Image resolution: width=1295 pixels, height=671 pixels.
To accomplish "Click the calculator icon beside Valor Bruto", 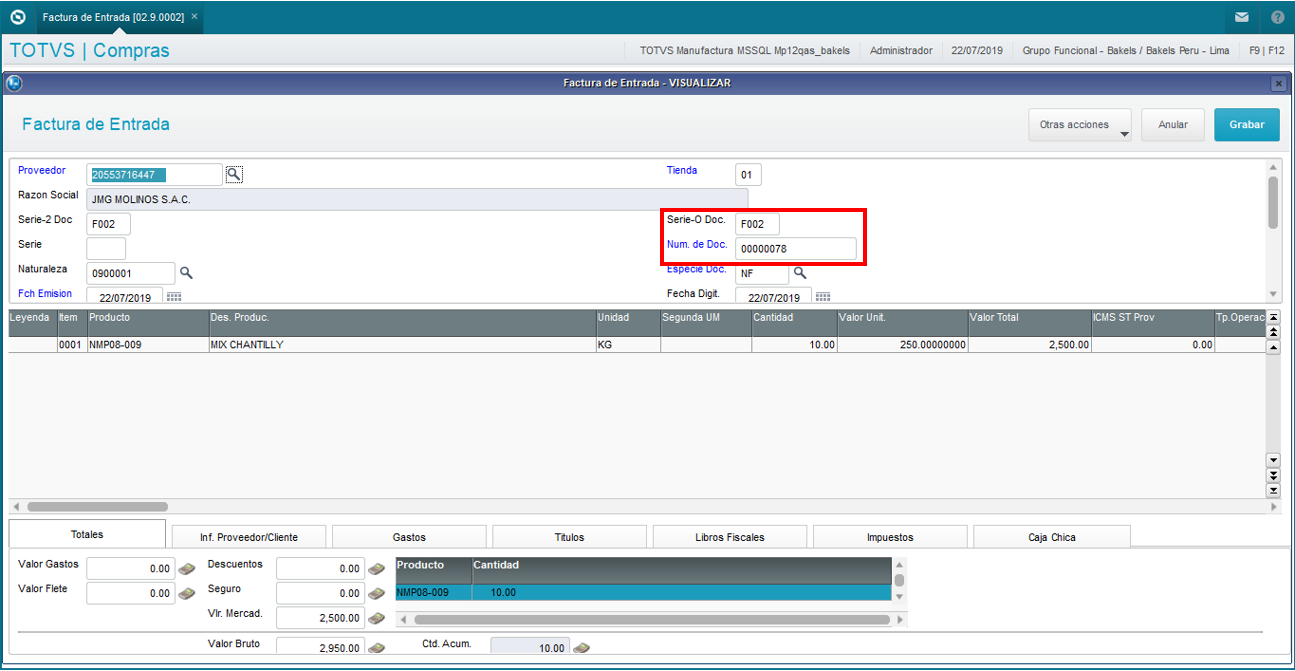I will pyautogui.click(x=376, y=648).
